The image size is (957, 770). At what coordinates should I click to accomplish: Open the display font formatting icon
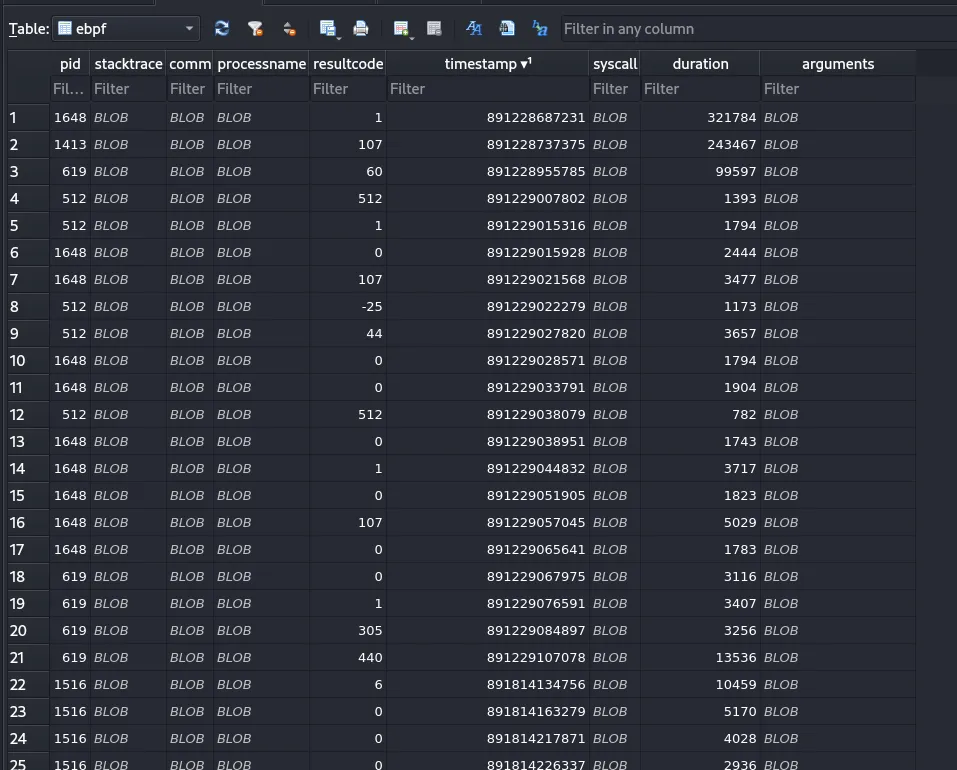click(x=474, y=29)
